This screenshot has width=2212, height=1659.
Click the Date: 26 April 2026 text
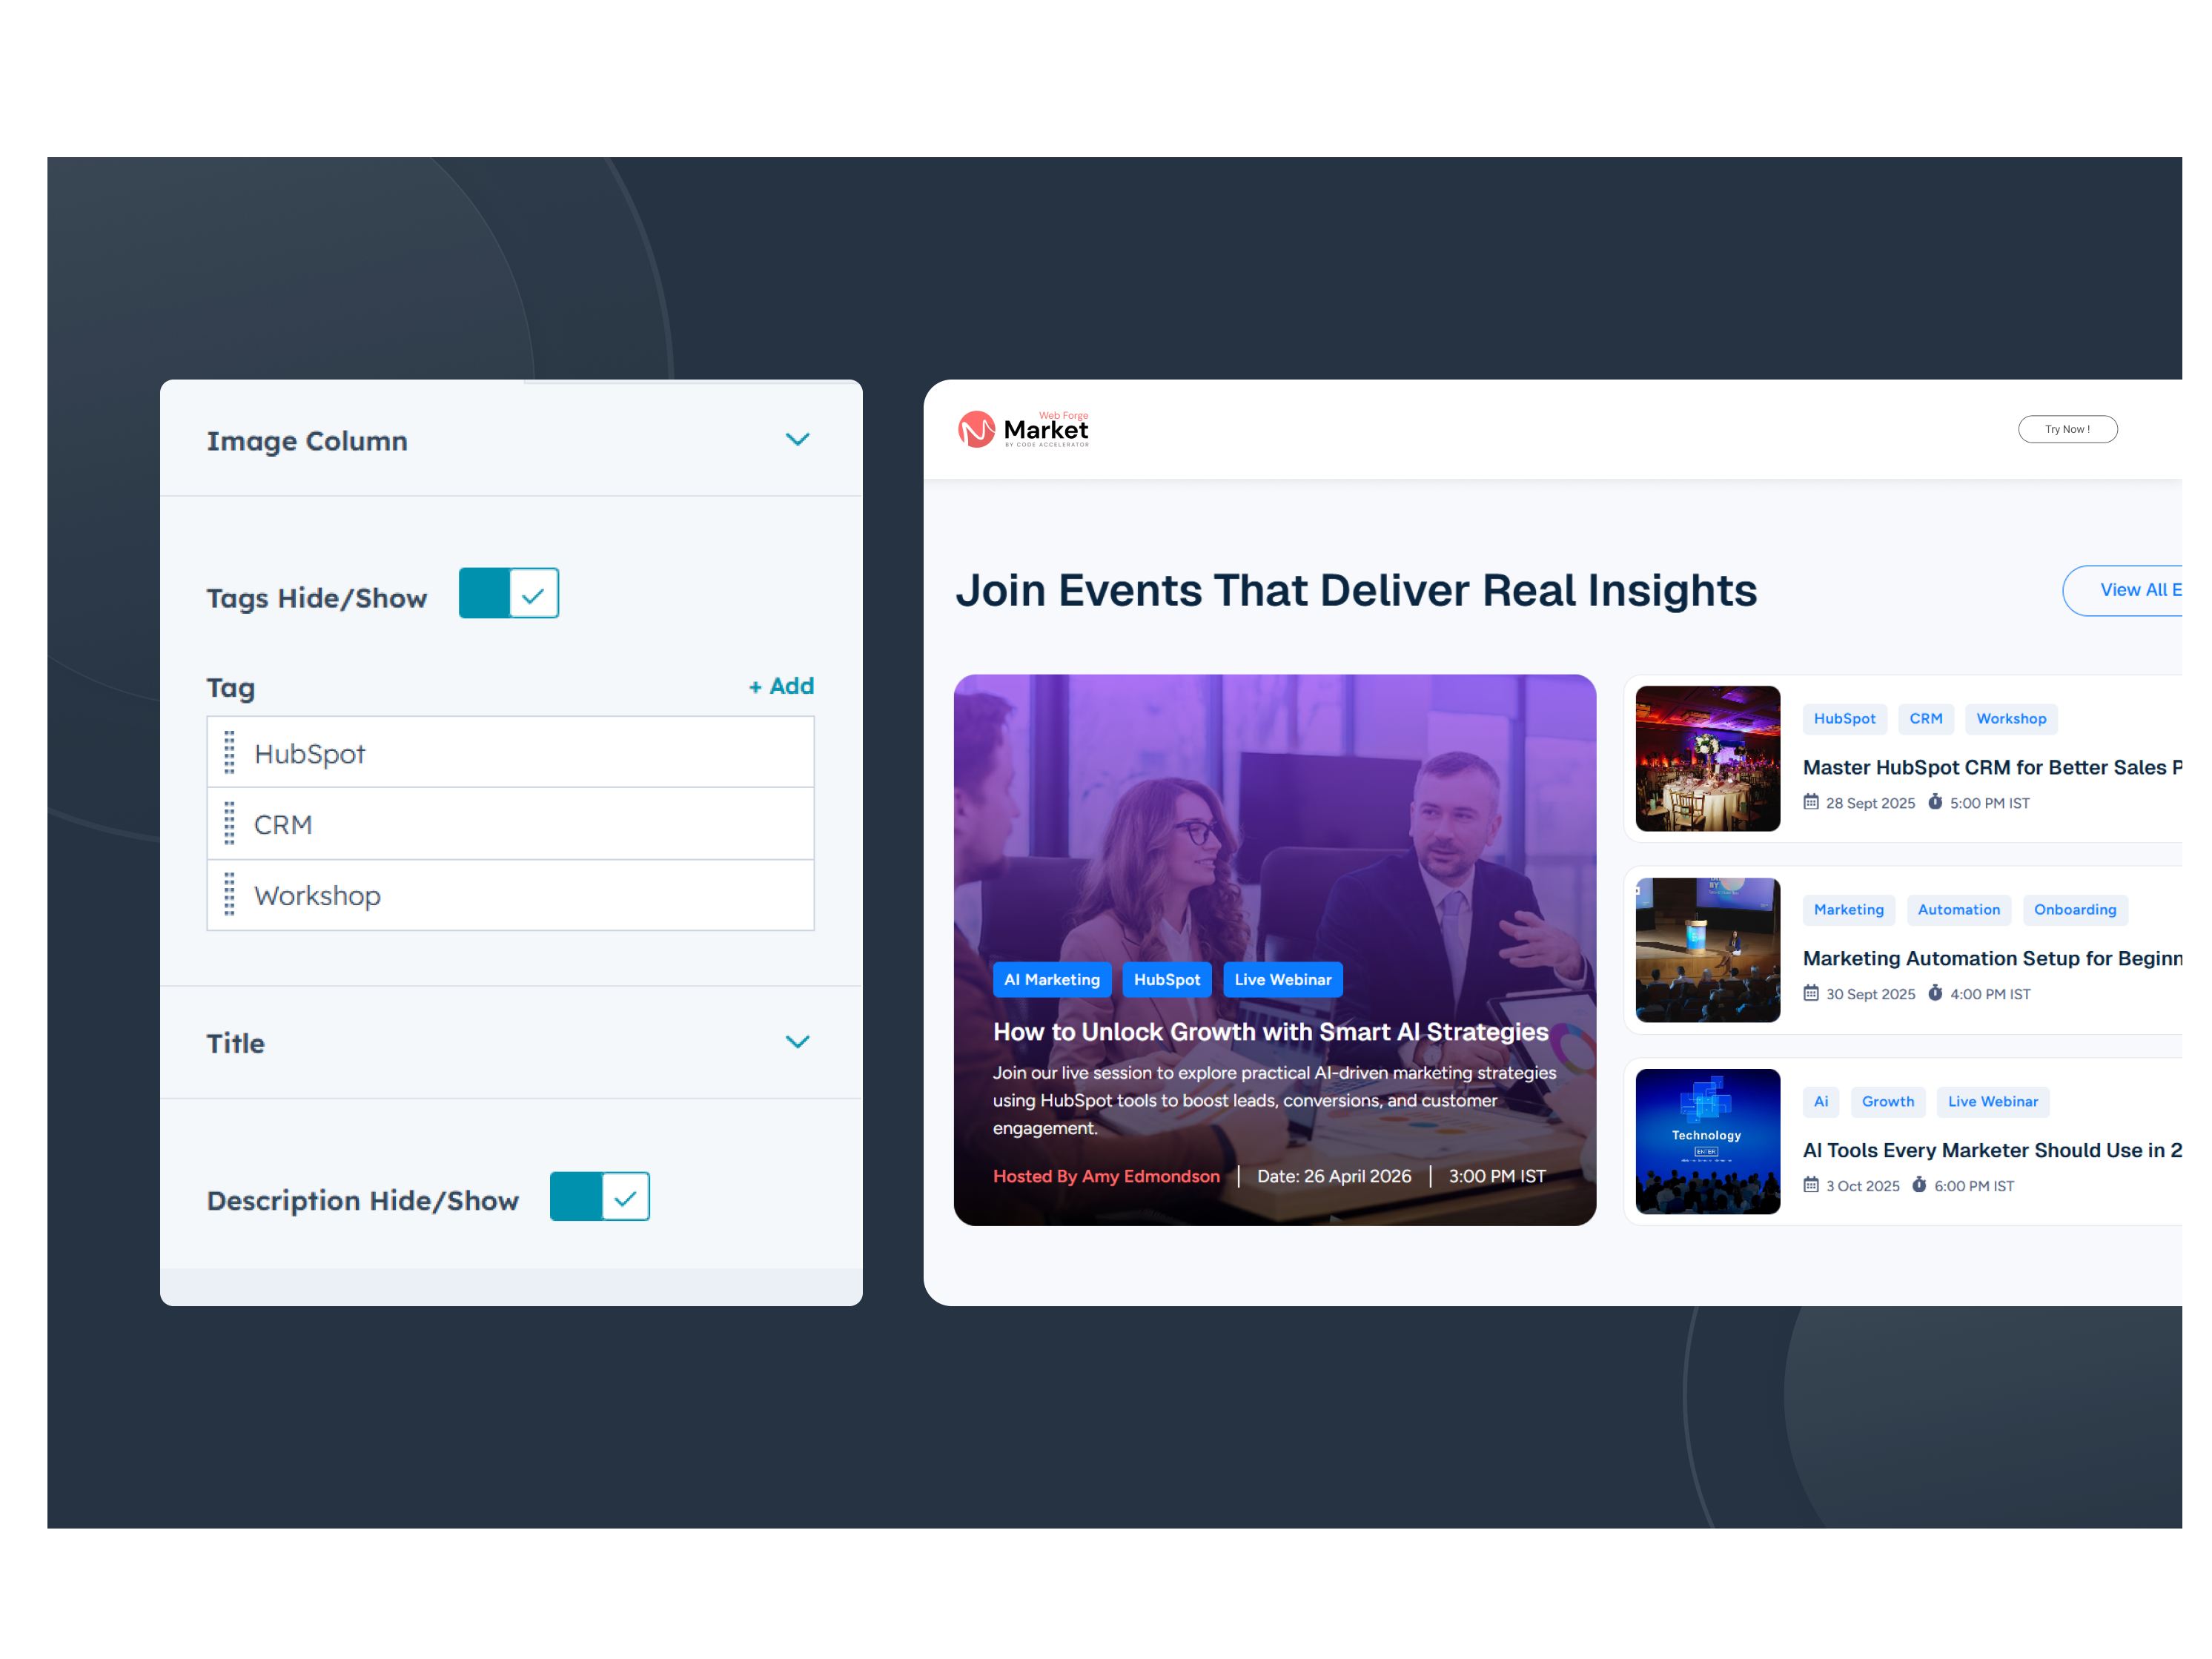1334,1176
